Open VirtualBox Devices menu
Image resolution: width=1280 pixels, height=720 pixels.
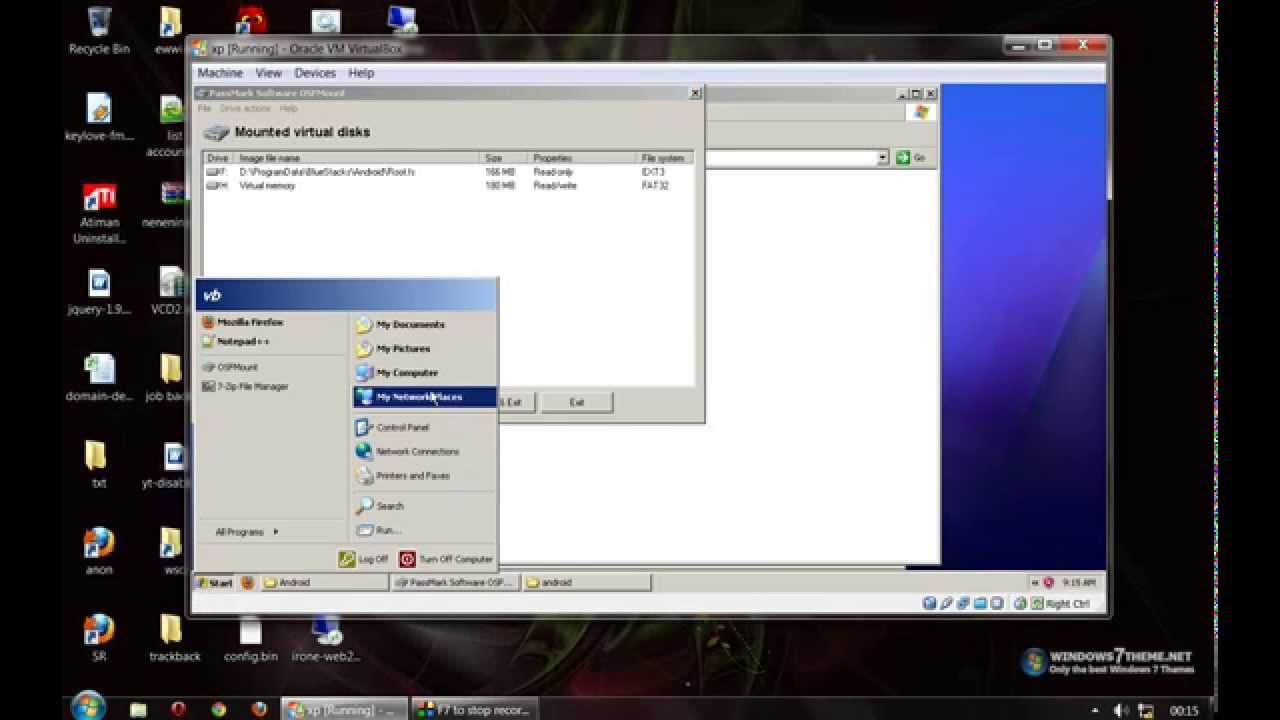click(315, 73)
